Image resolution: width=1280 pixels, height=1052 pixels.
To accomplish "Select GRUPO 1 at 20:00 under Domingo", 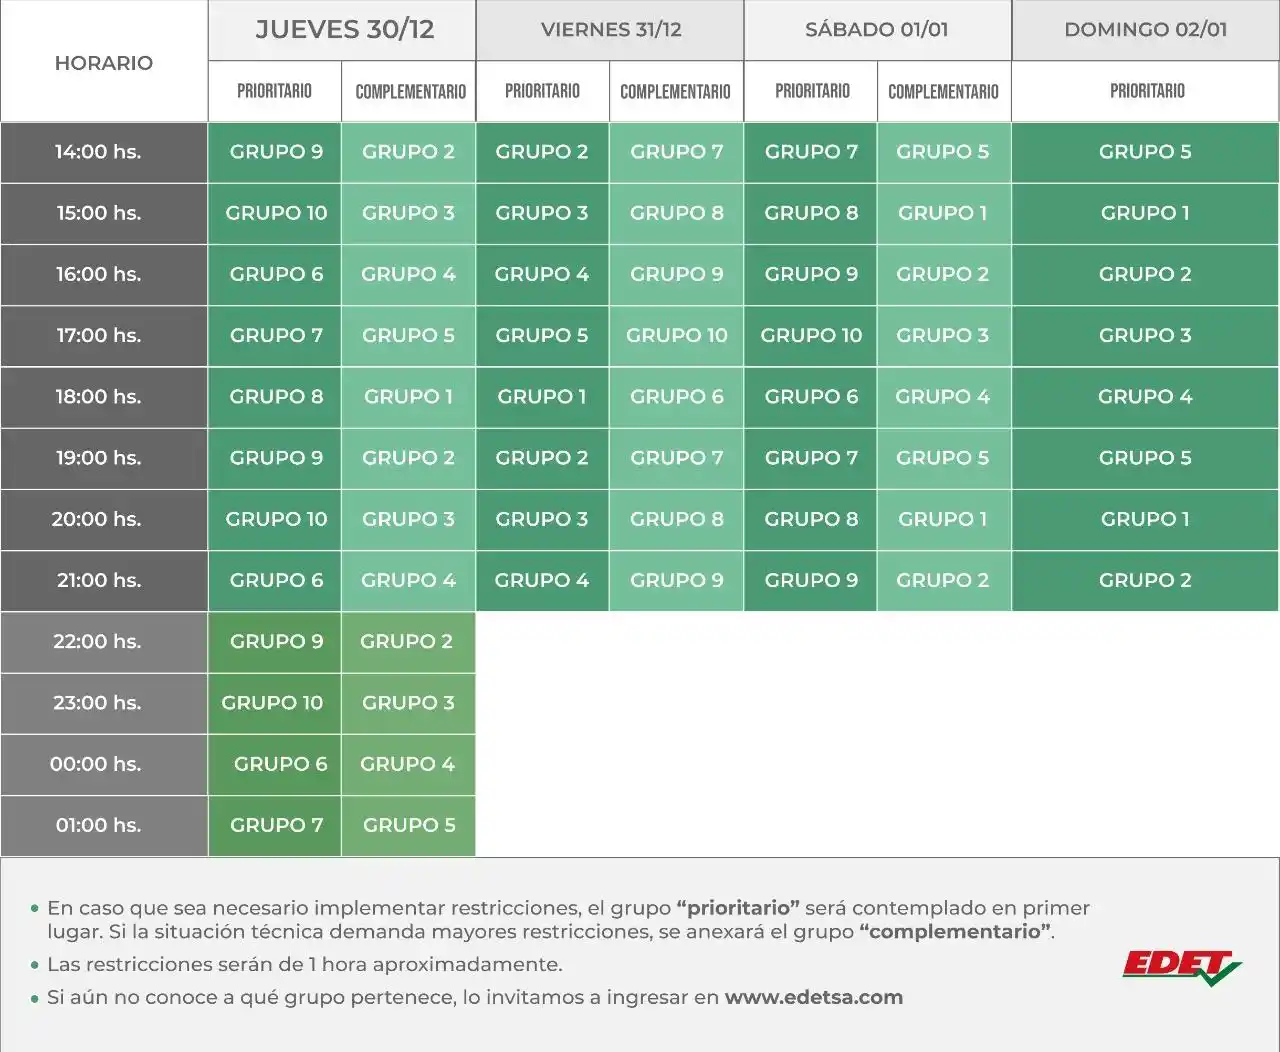I will point(1145,519).
